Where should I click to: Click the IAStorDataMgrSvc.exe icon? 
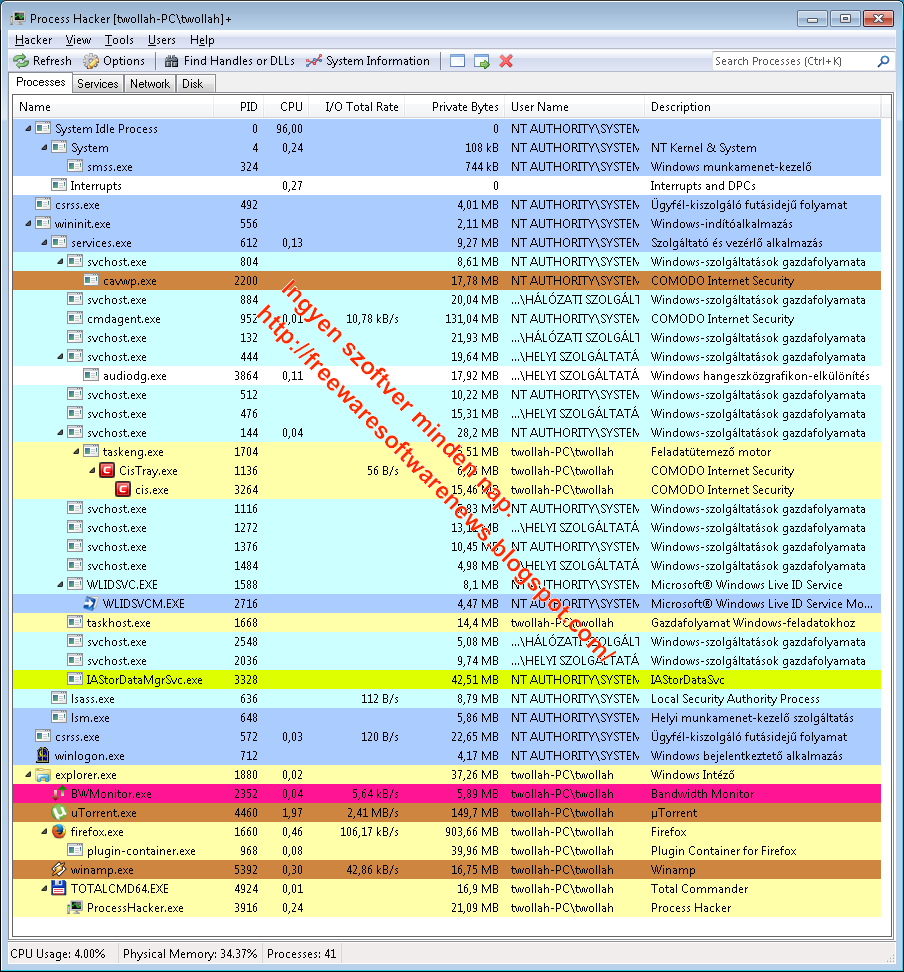point(75,679)
